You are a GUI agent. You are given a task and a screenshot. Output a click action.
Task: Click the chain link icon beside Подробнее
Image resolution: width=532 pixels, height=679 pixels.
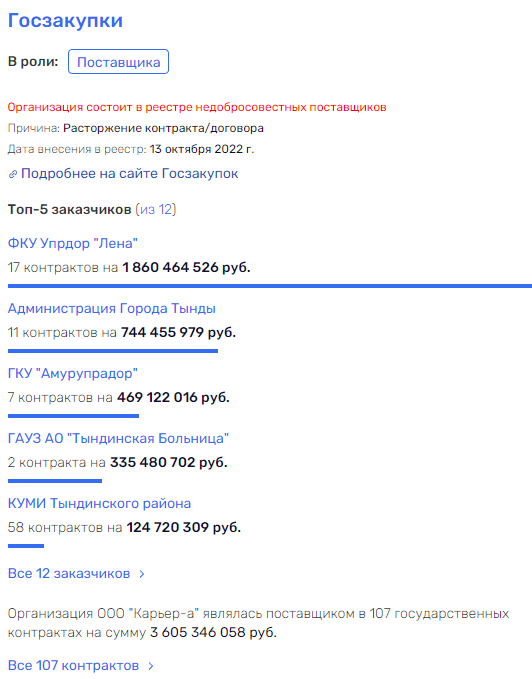[13, 174]
